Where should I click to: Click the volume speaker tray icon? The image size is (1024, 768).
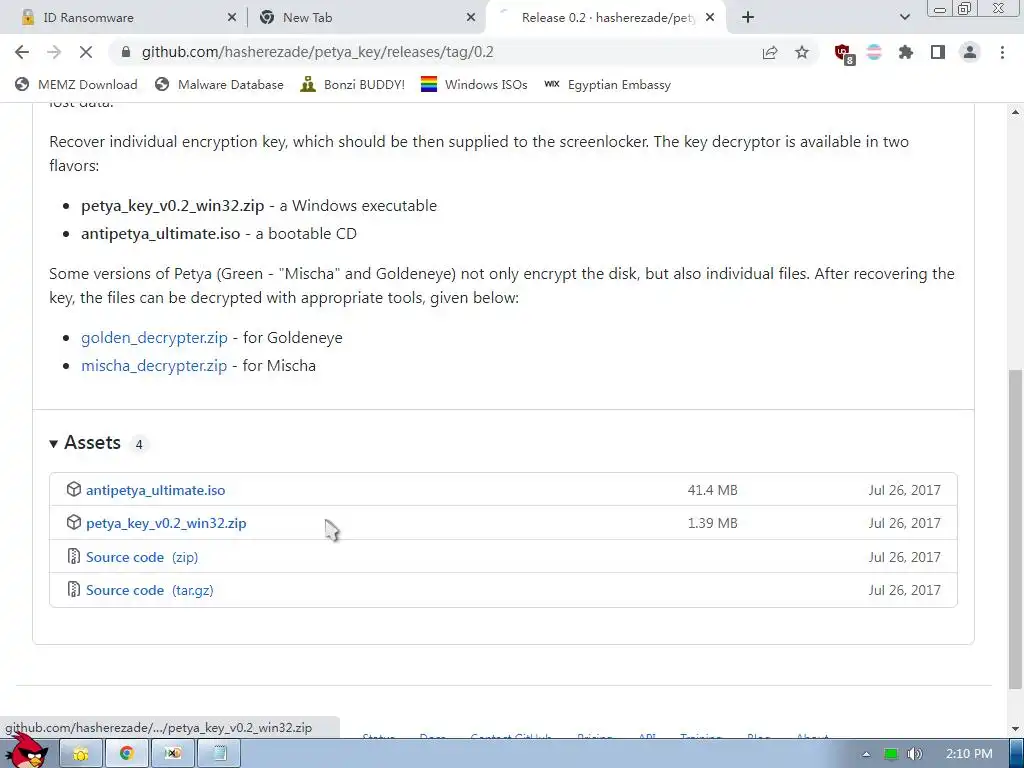click(x=915, y=754)
